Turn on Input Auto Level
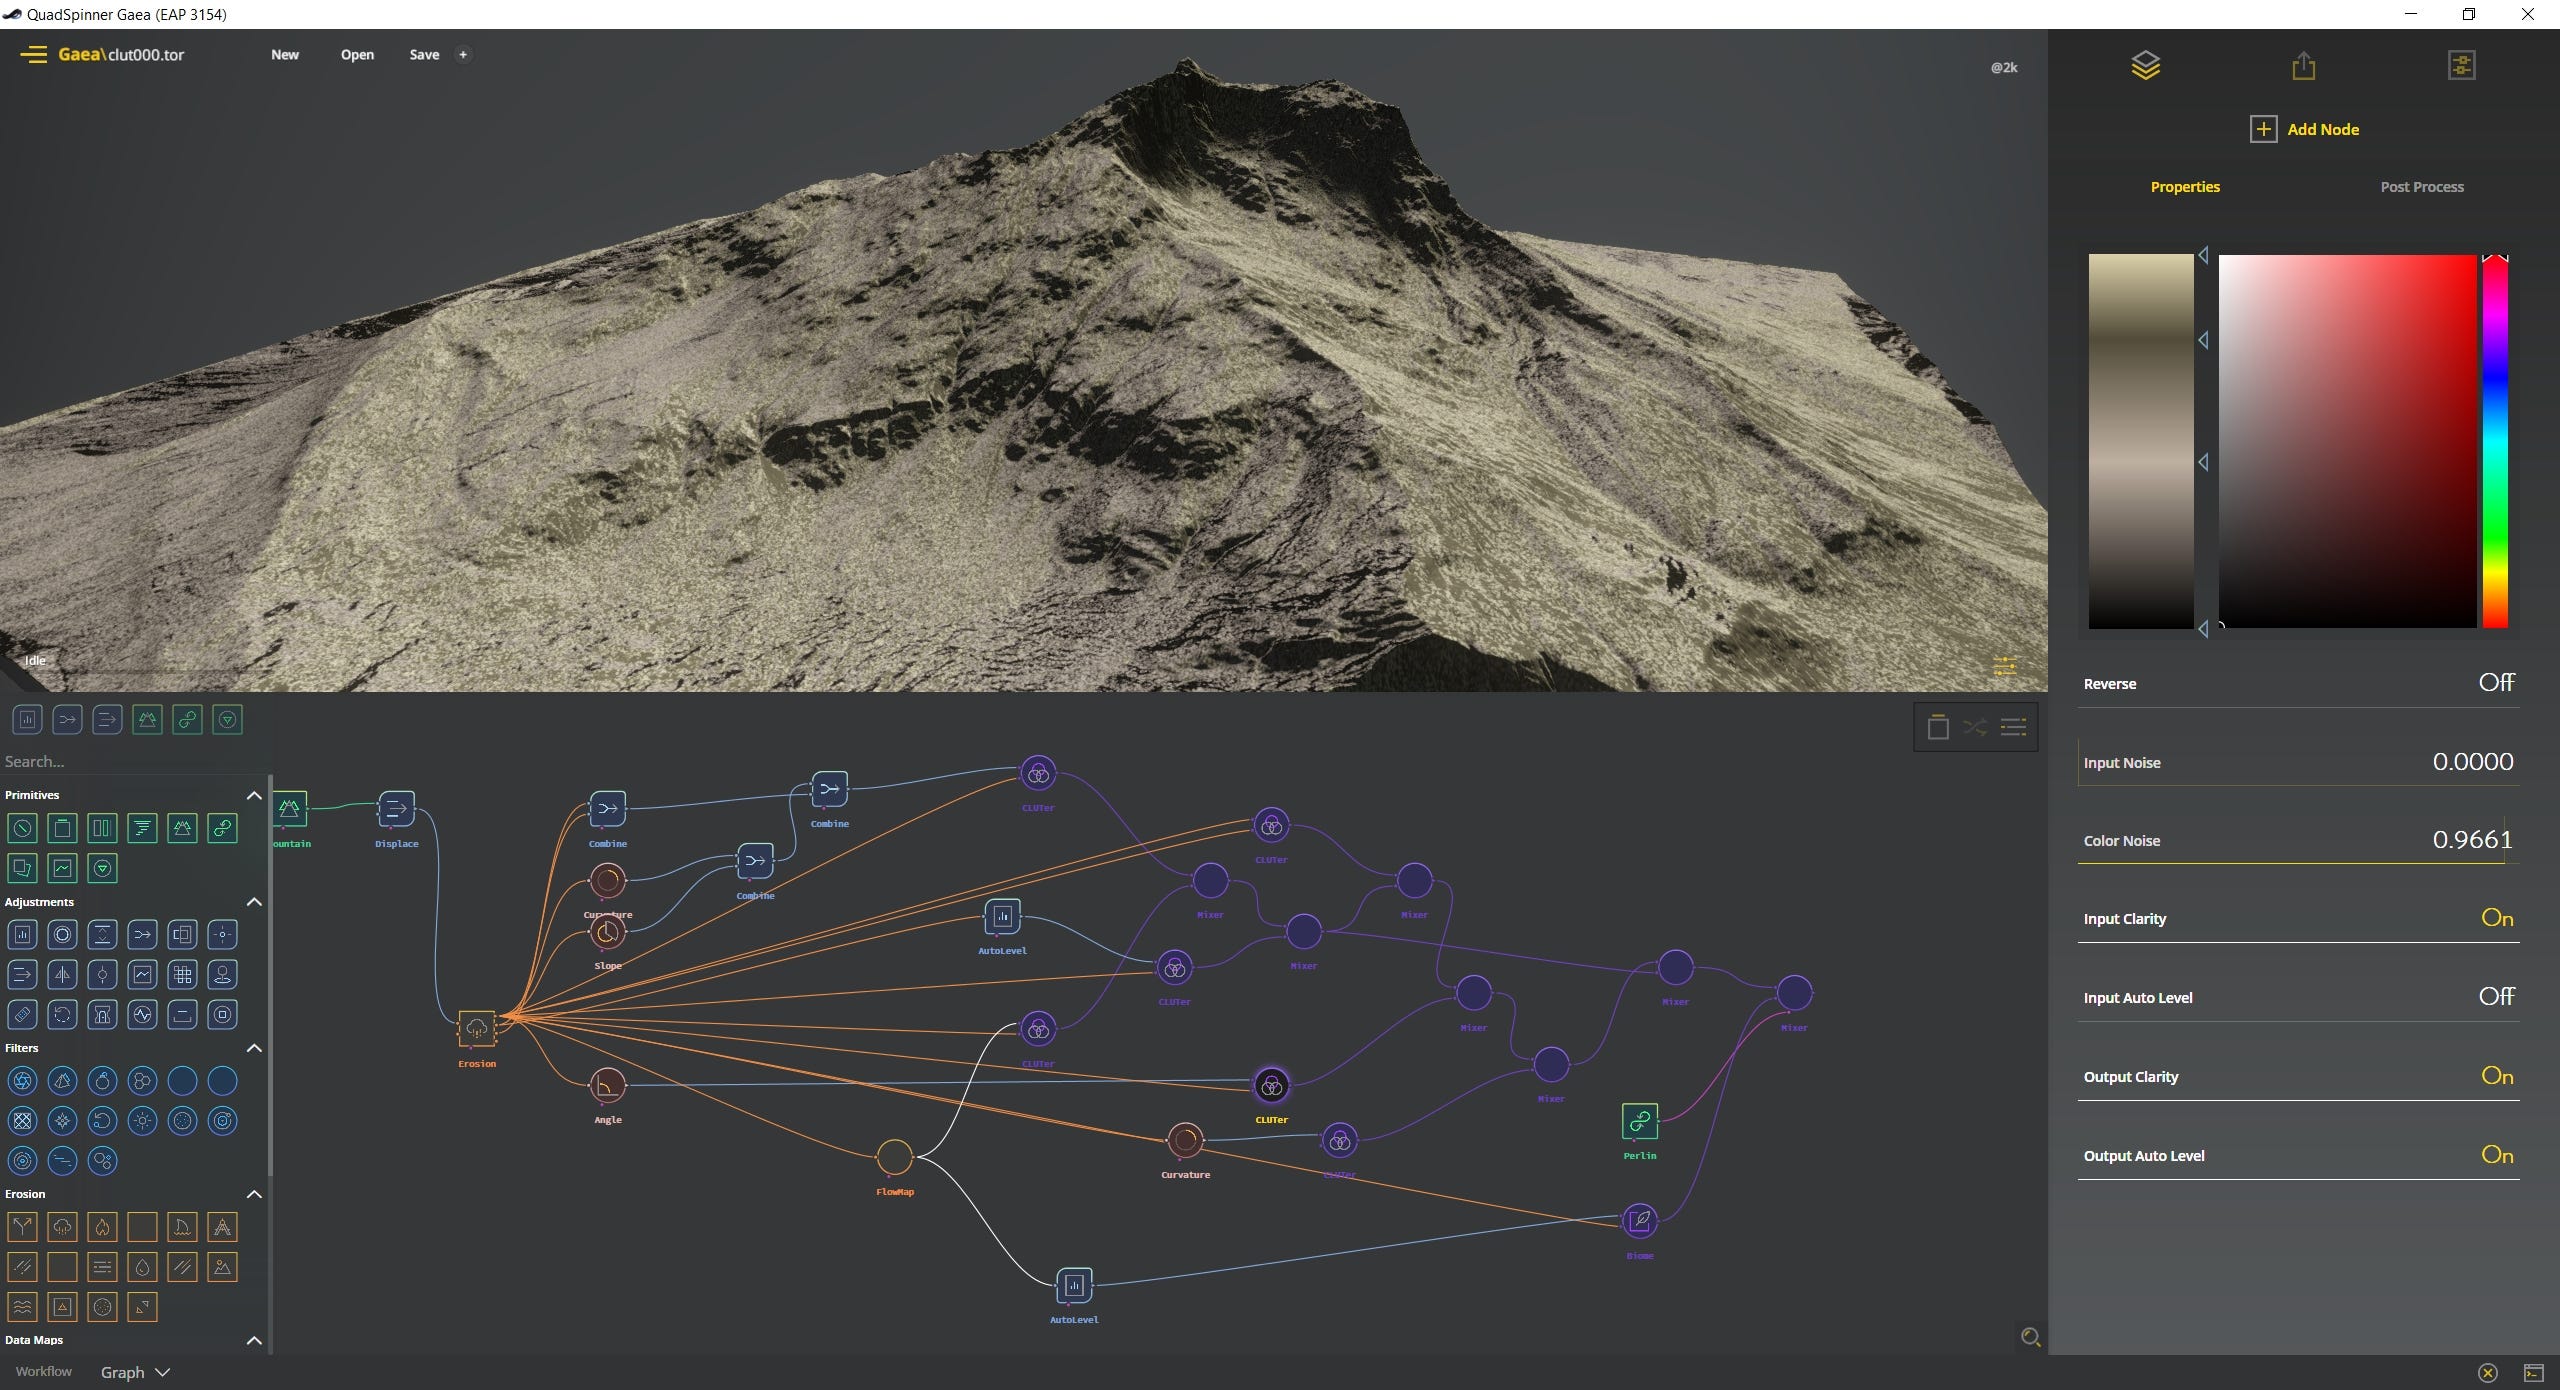Image resolution: width=2560 pixels, height=1390 pixels. tap(2496, 996)
